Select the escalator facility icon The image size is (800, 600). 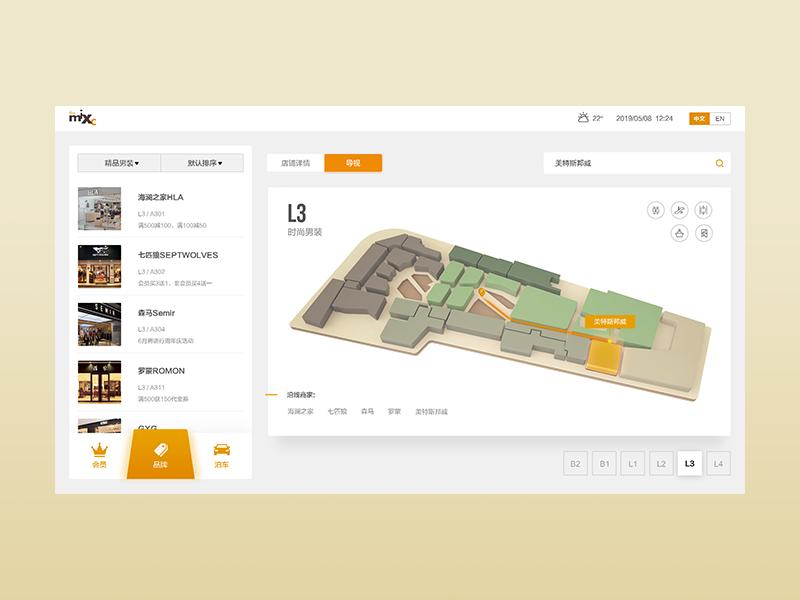(x=681, y=211)
